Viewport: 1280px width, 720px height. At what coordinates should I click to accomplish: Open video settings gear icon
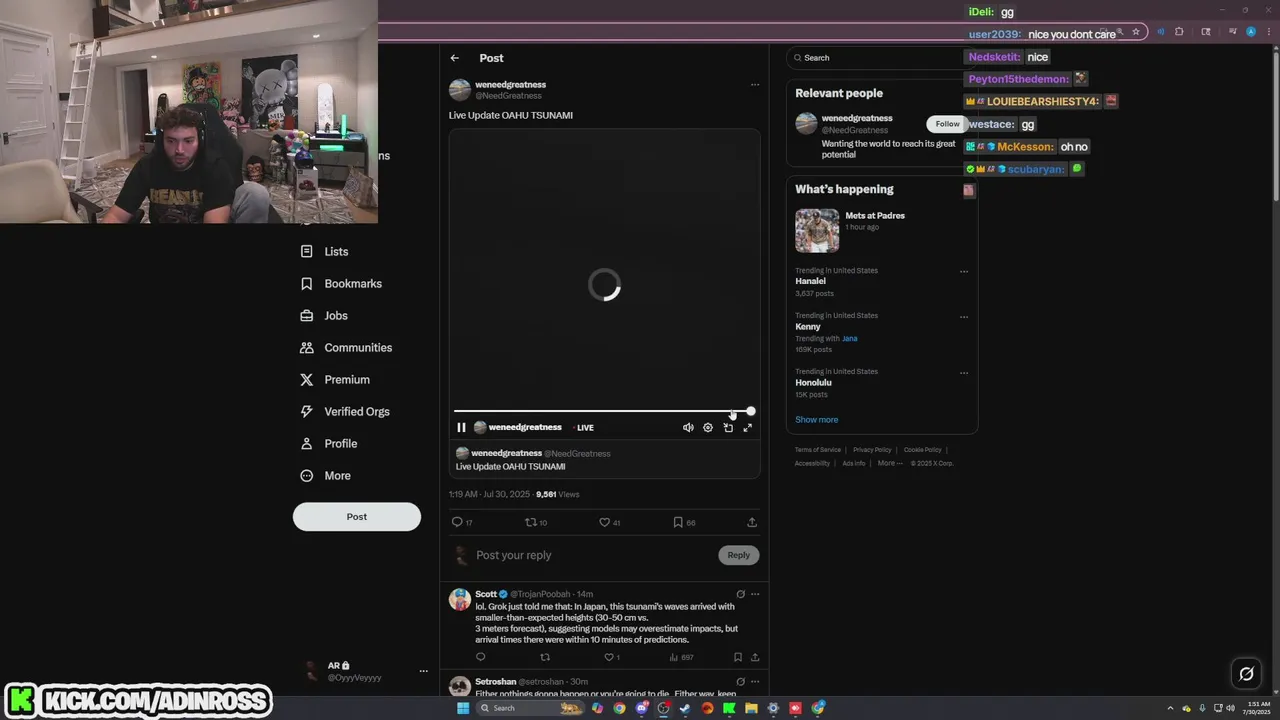[708, 427]
